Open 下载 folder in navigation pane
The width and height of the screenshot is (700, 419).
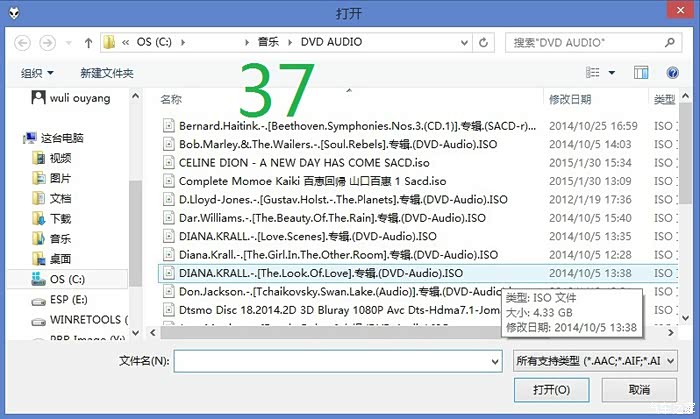pos(52,218)
